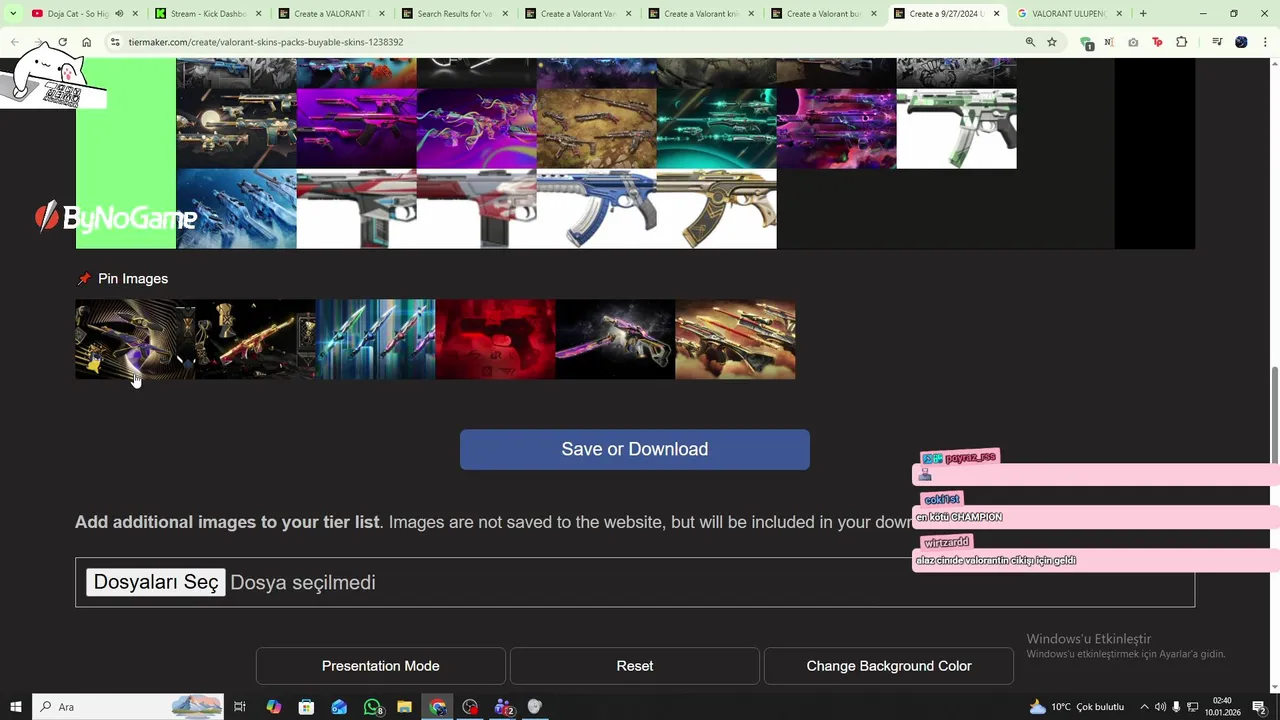Screen dimensions: 1280x720
Task: Open the browser profile avatar
Action: [1241, 42]
